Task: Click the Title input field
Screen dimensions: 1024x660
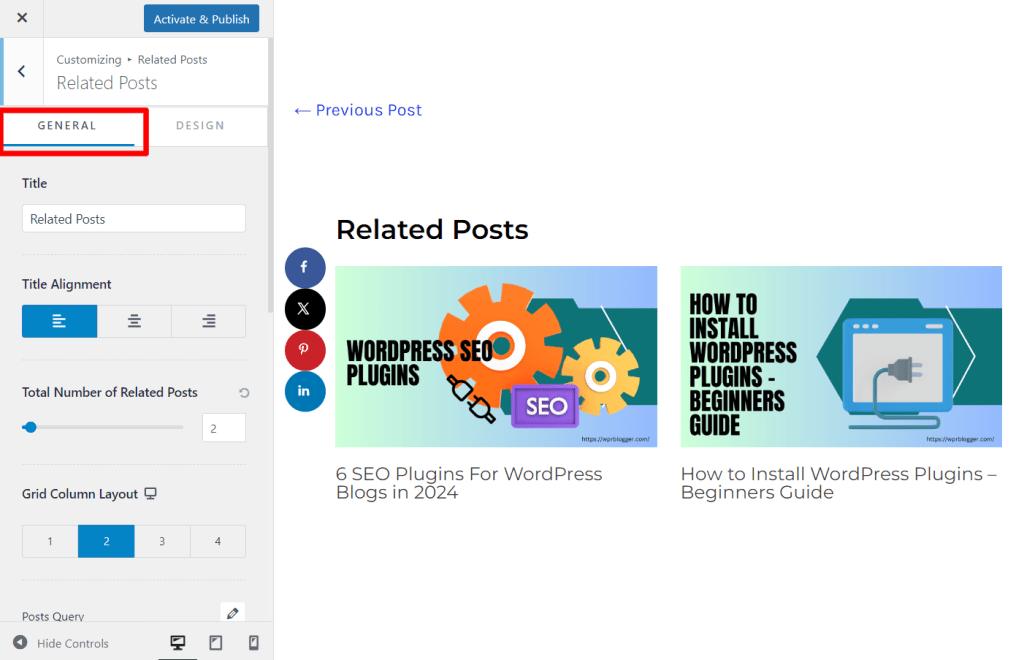Action: 134,219
